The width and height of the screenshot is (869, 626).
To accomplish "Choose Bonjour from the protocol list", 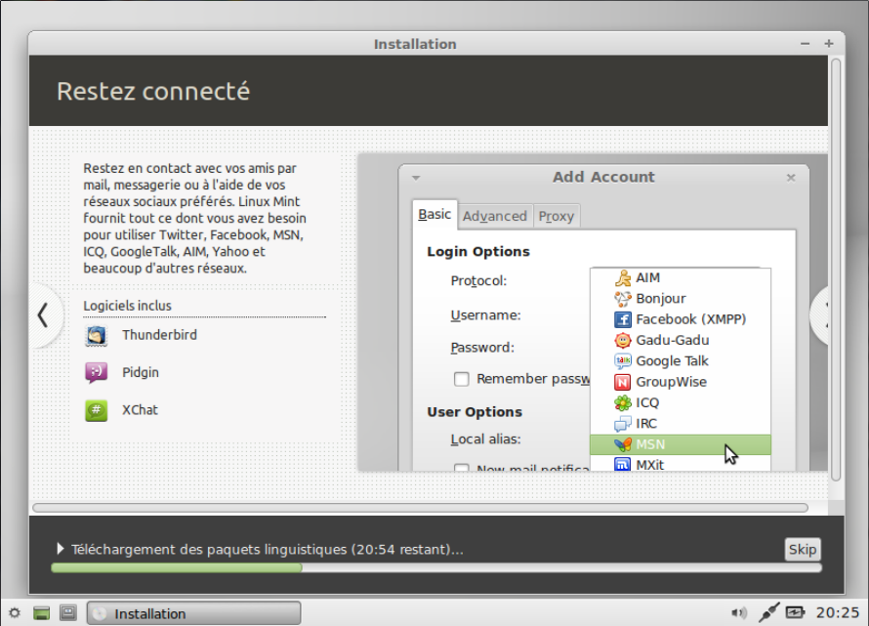I will coord(681,299).
